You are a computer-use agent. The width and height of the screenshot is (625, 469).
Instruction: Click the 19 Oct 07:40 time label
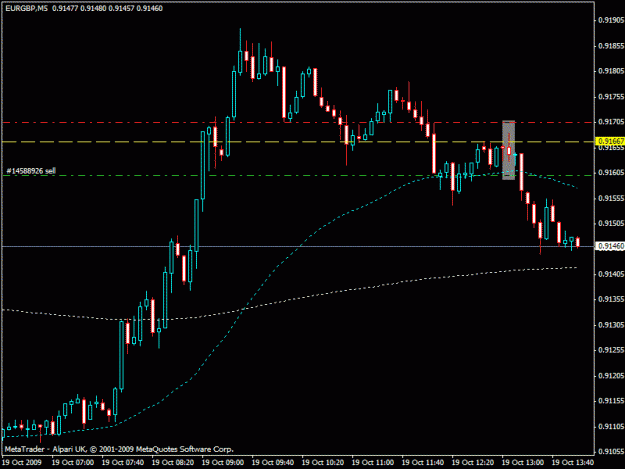(123, 462)
